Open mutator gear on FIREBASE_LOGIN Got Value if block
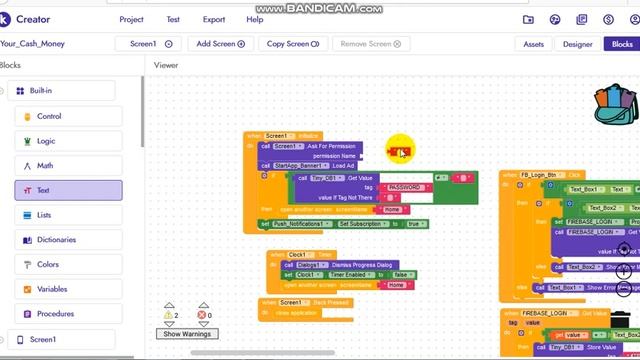The height and width of the screenshot is (360, 640). [x=521, y=333]
